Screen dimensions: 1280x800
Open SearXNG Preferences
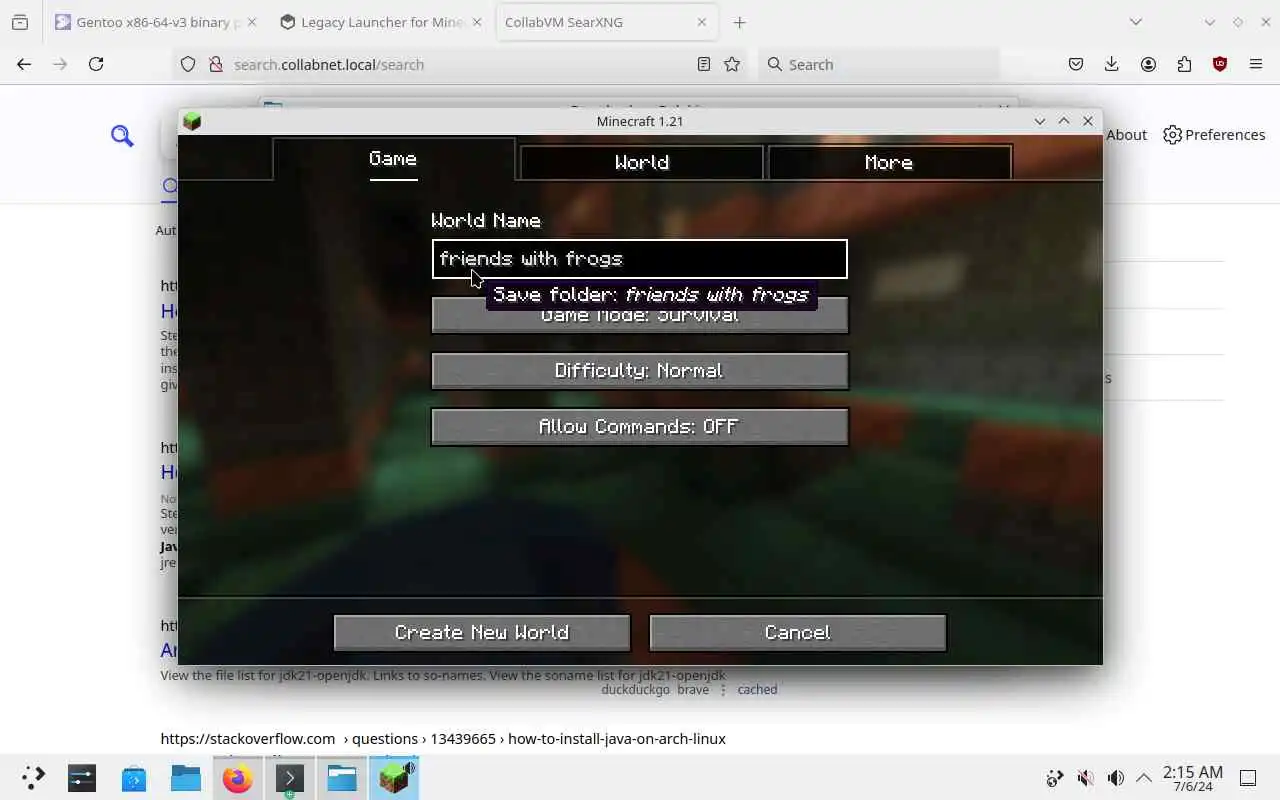click(1214, 135)
